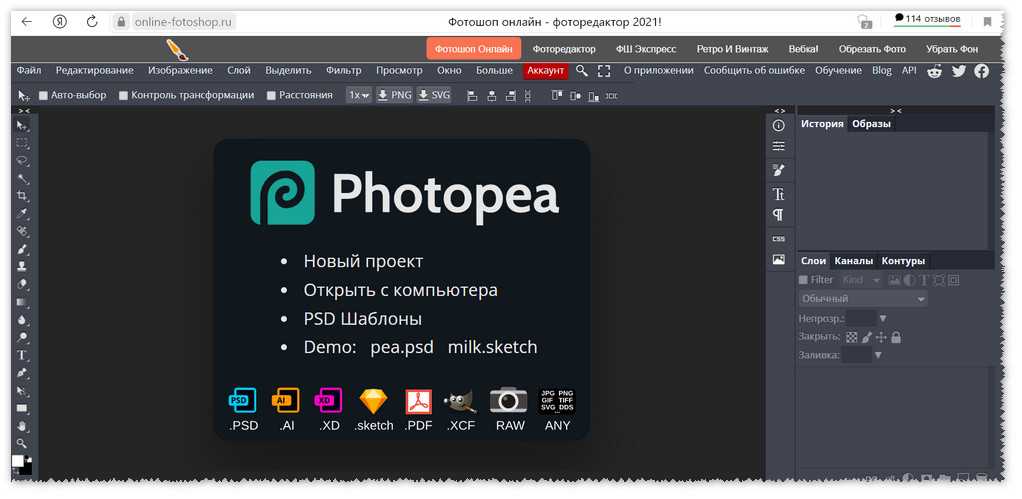Select the Crop tool in the toolbar
Screen dimensions: 1022x499
(x=22, y=196)
